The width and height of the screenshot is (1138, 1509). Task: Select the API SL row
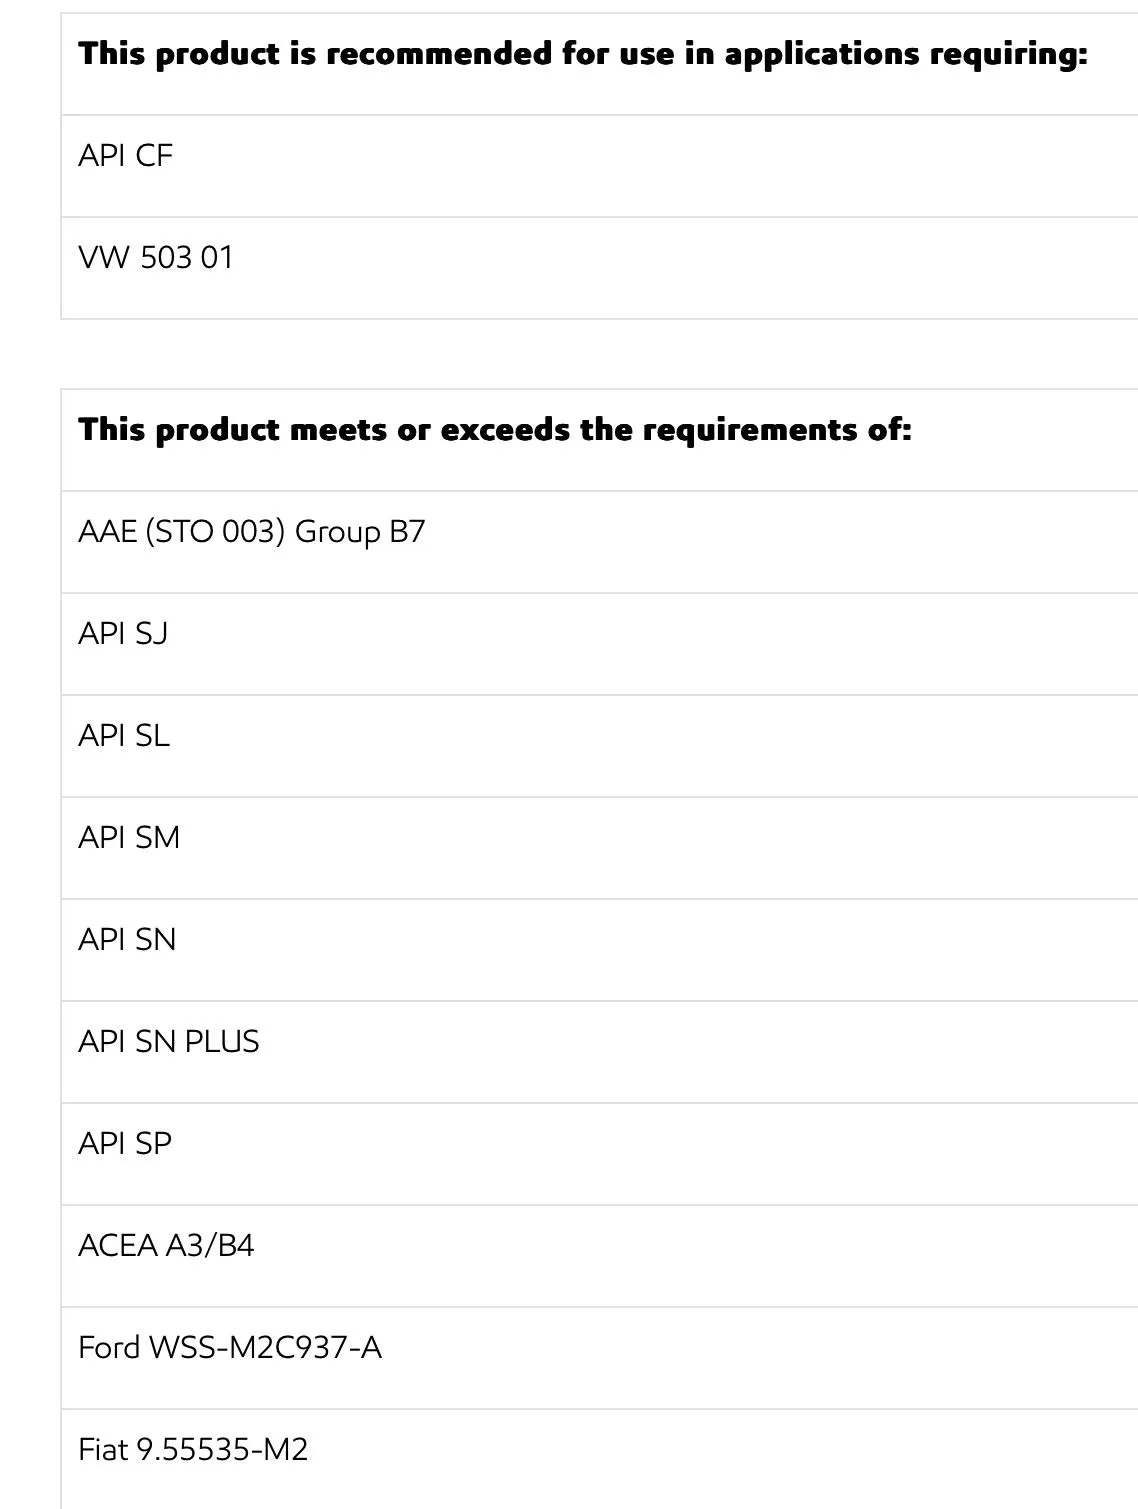coord(124,736)
